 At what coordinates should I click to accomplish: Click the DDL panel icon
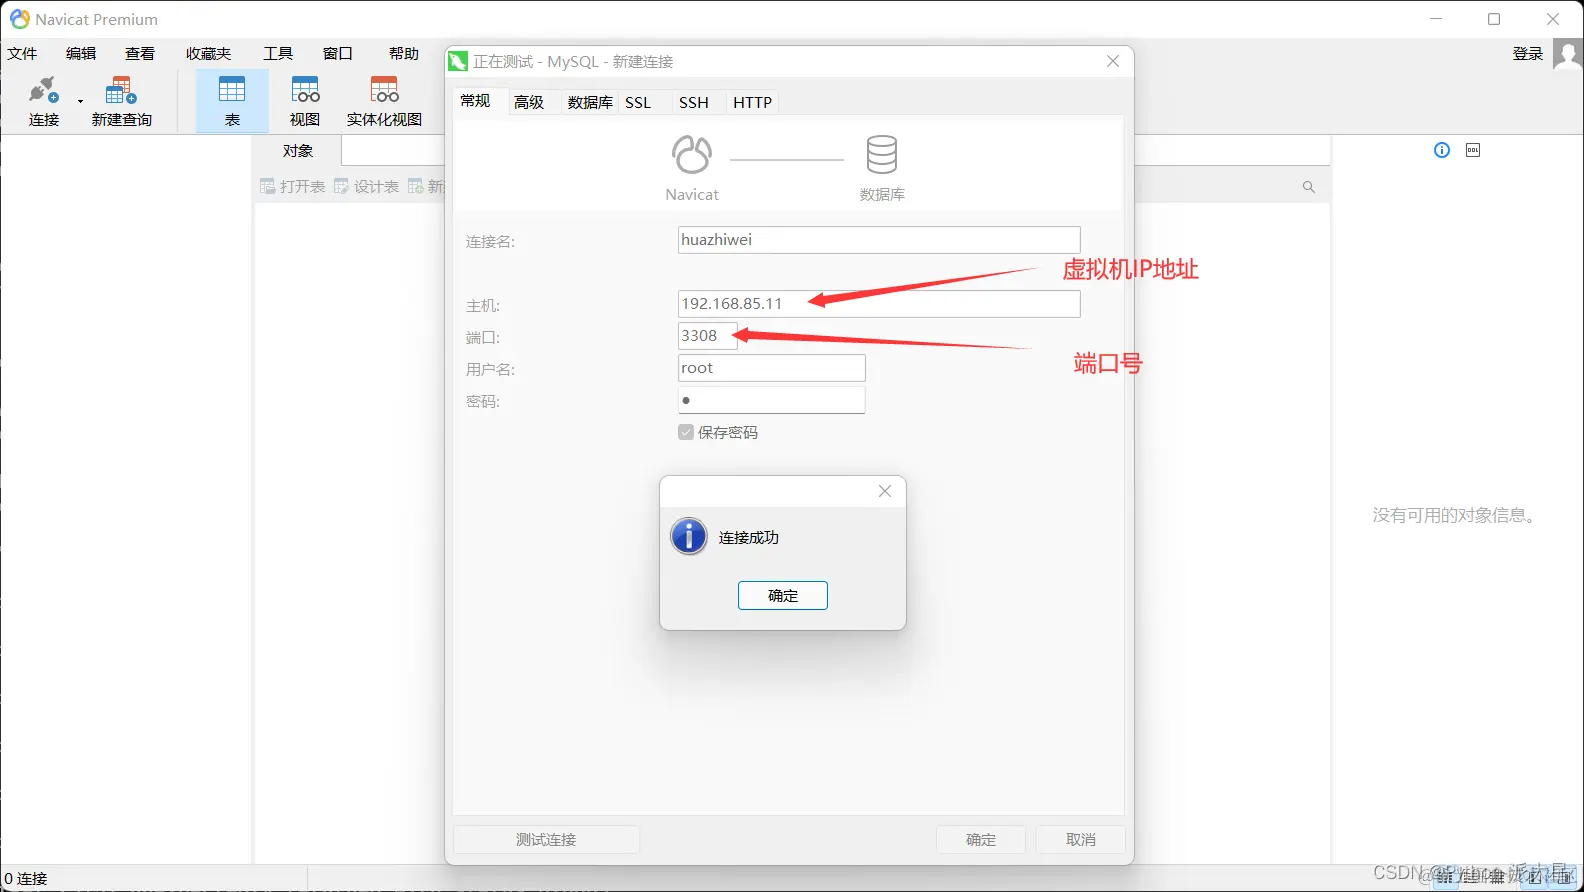pyautogui.click(x=1473, y=150)
